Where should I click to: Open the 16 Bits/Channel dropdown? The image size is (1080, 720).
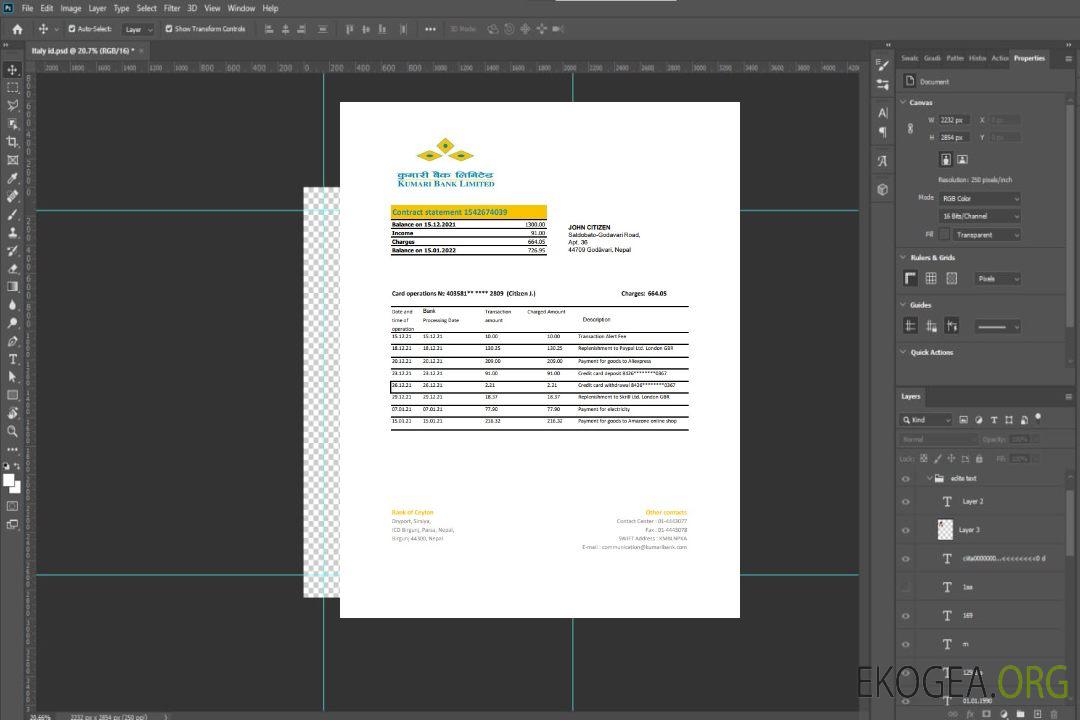pos(979,216)
